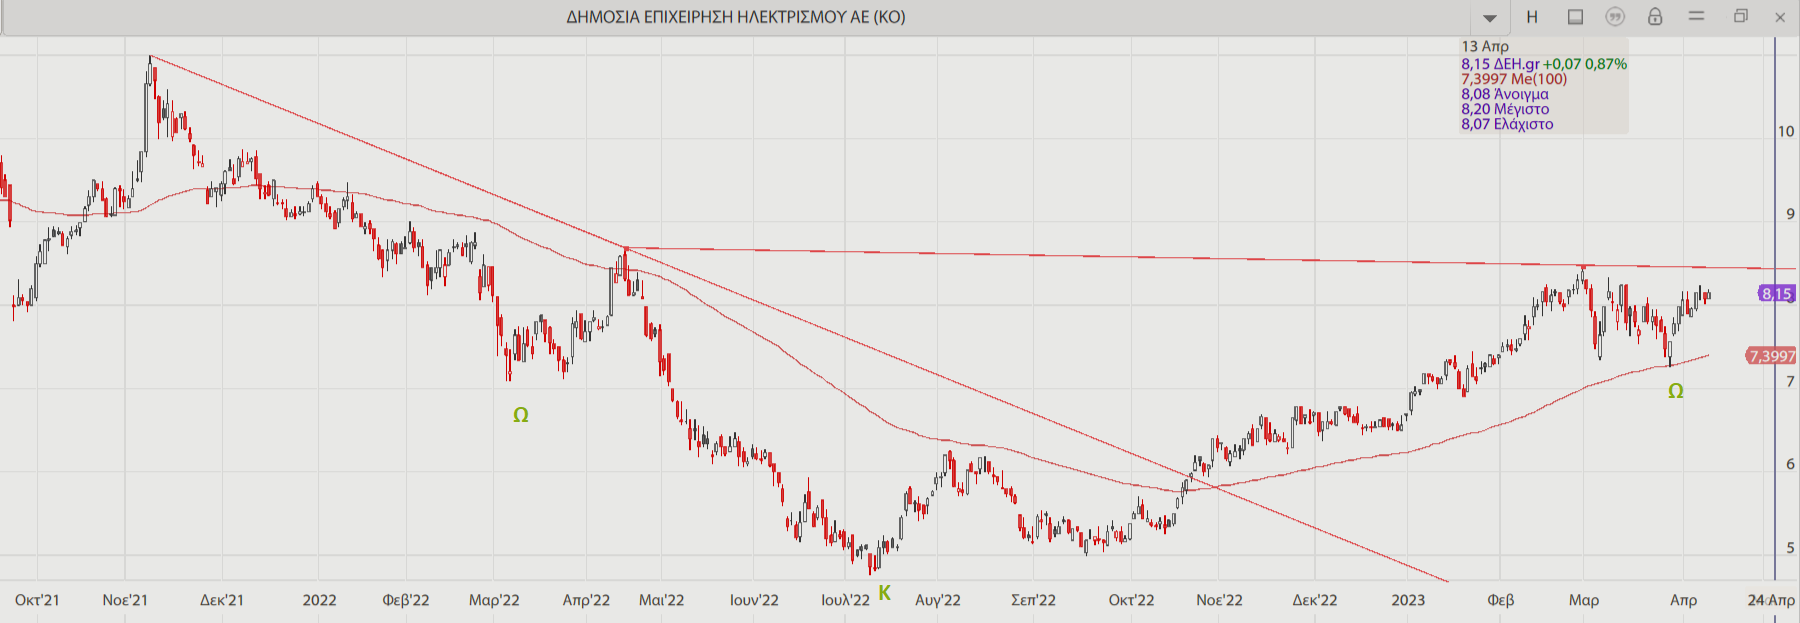Image resolution: width=1800 pixels, height=623 pixels.
Task: Click the Νοε'21 date label
Action: (x=125, y=600)
